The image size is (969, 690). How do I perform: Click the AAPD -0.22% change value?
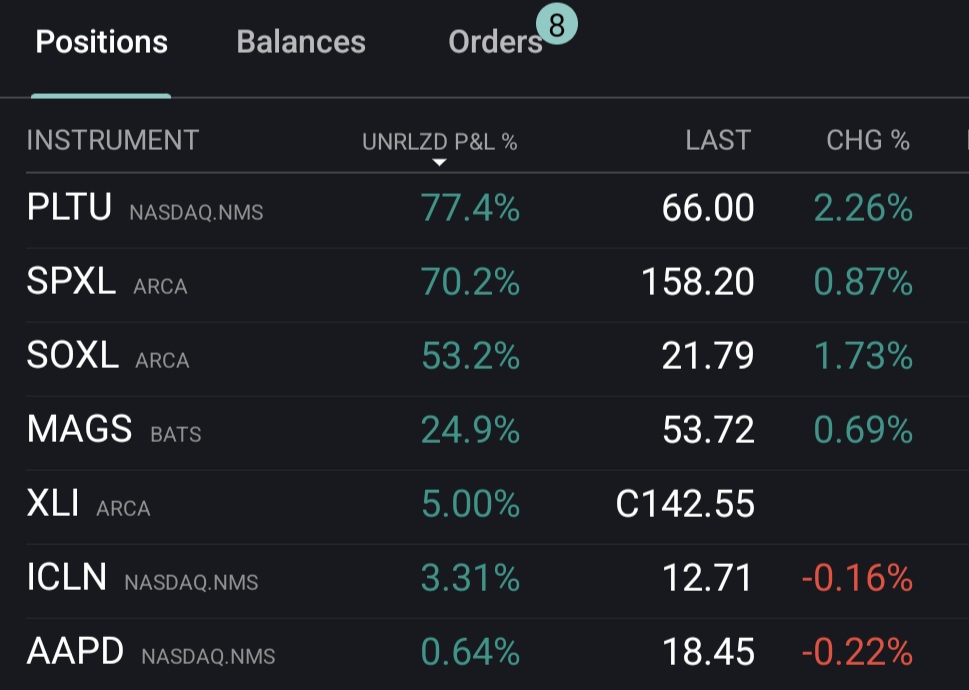[857, 652]
